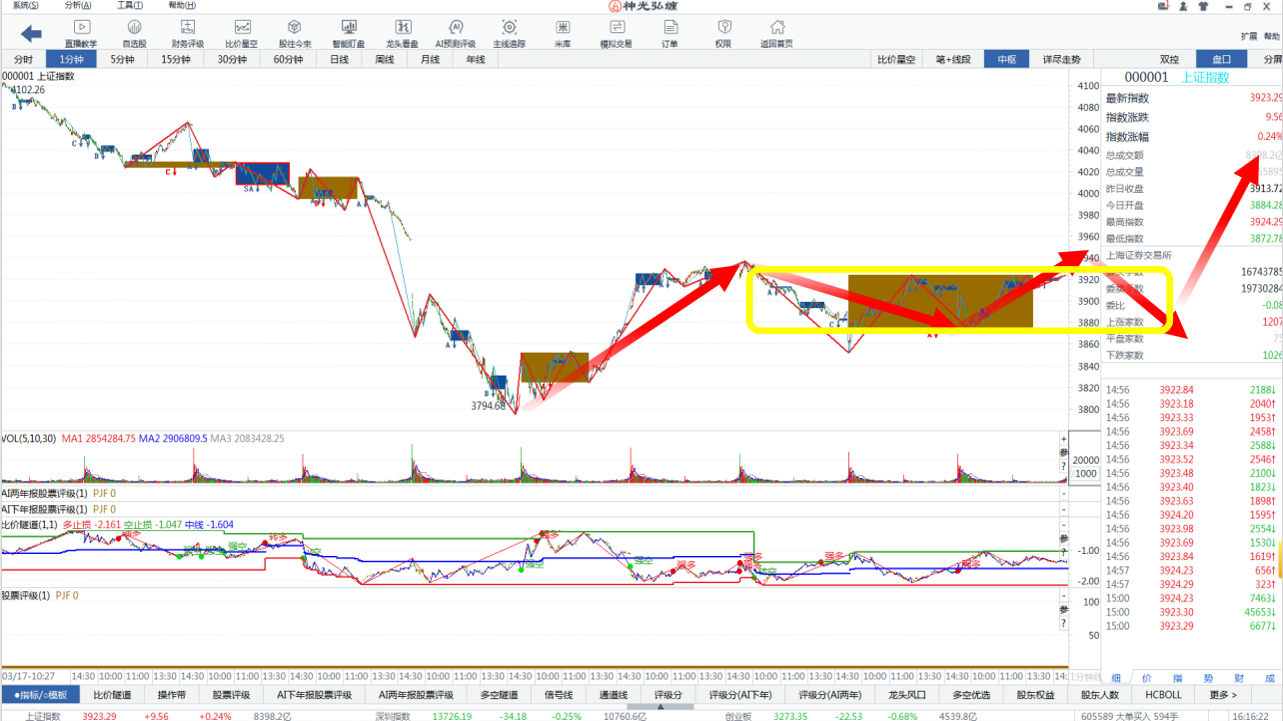Switch to 5分钟 timeframe tab

click(x=122, y=59)
